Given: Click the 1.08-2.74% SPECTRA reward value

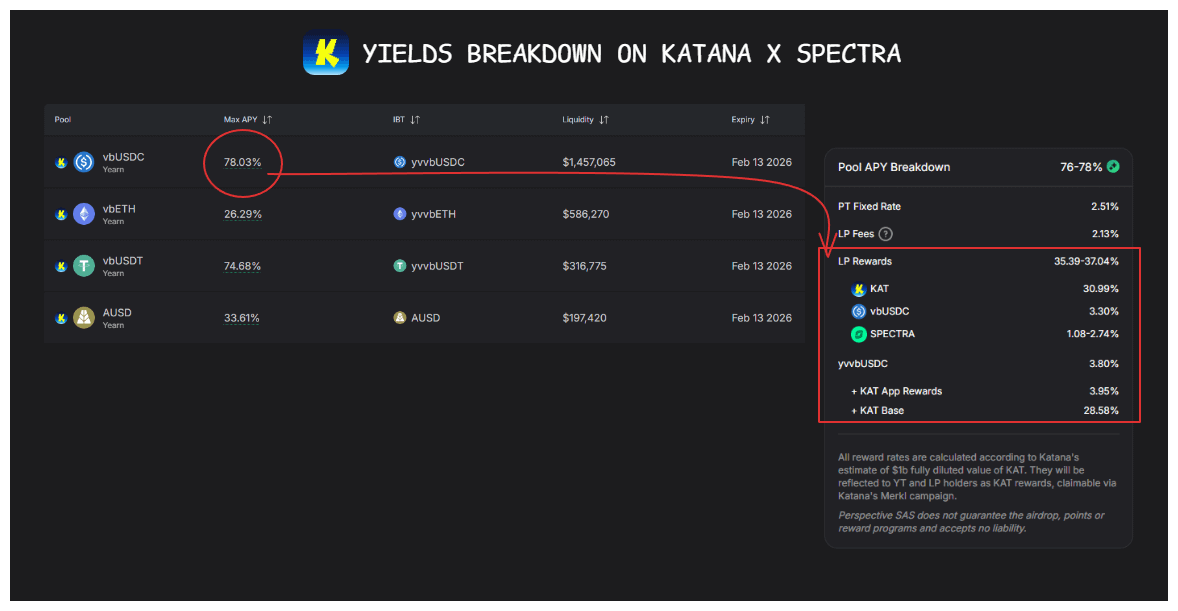Looking at the screenshot, I should click(1092, 334).
